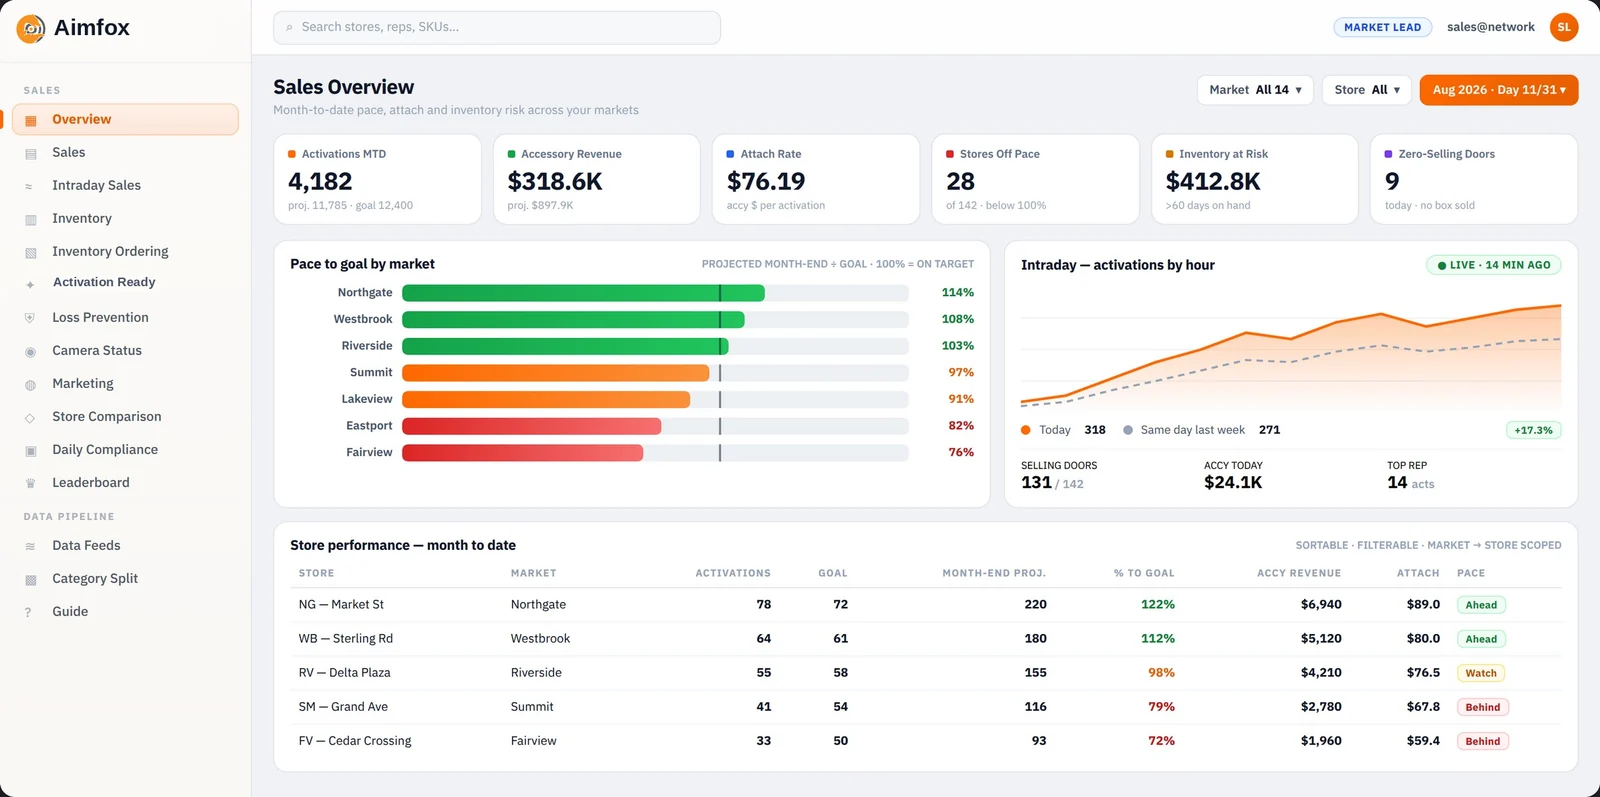
Task: Open the Guide sidebar item
Action: pos(125,611)
